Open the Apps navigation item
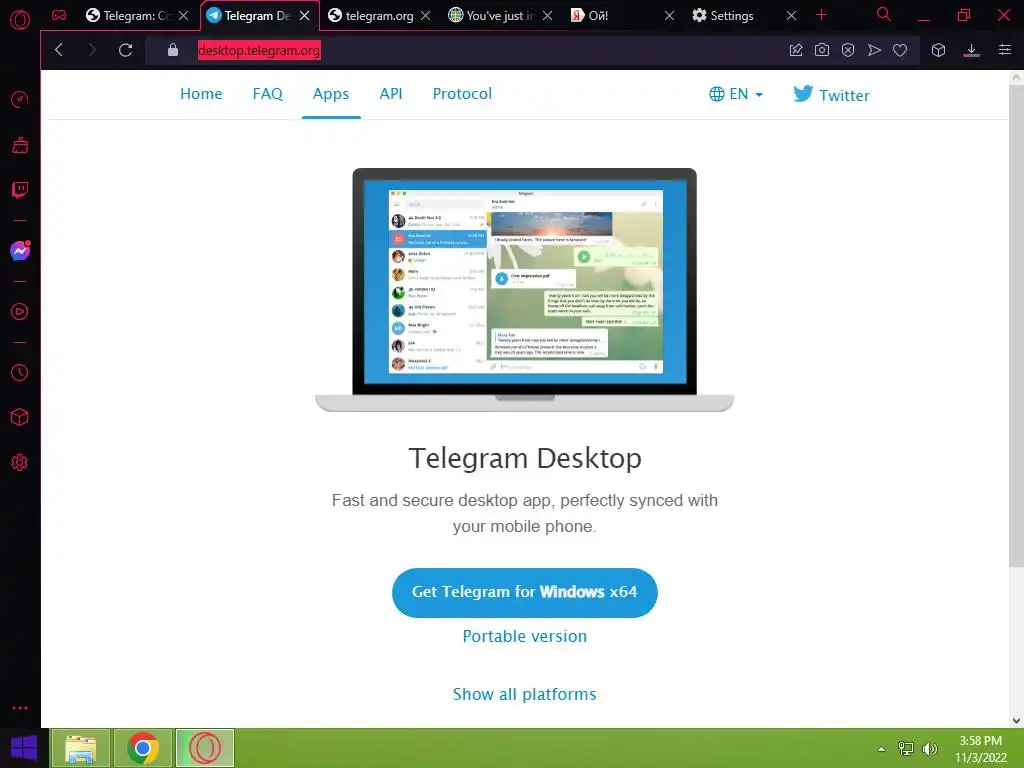 [331, 94]
